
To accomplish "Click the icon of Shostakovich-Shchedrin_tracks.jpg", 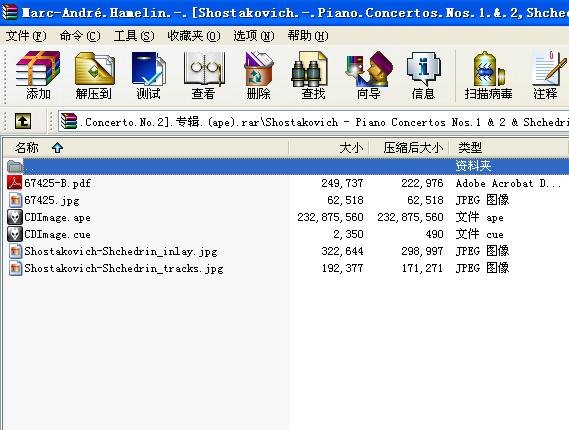I will click(15, 268).
